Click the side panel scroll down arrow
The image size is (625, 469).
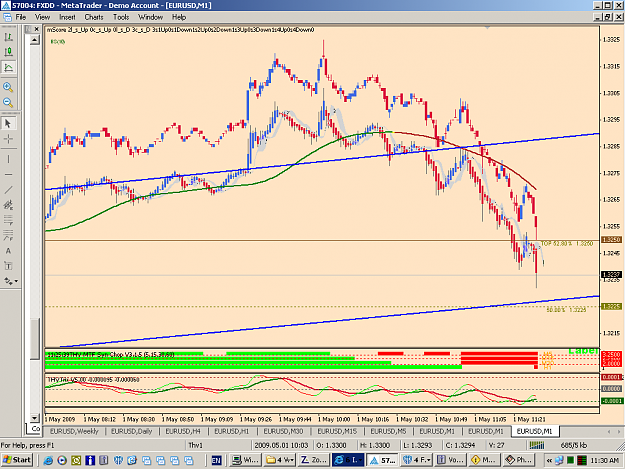pos(35,418)
